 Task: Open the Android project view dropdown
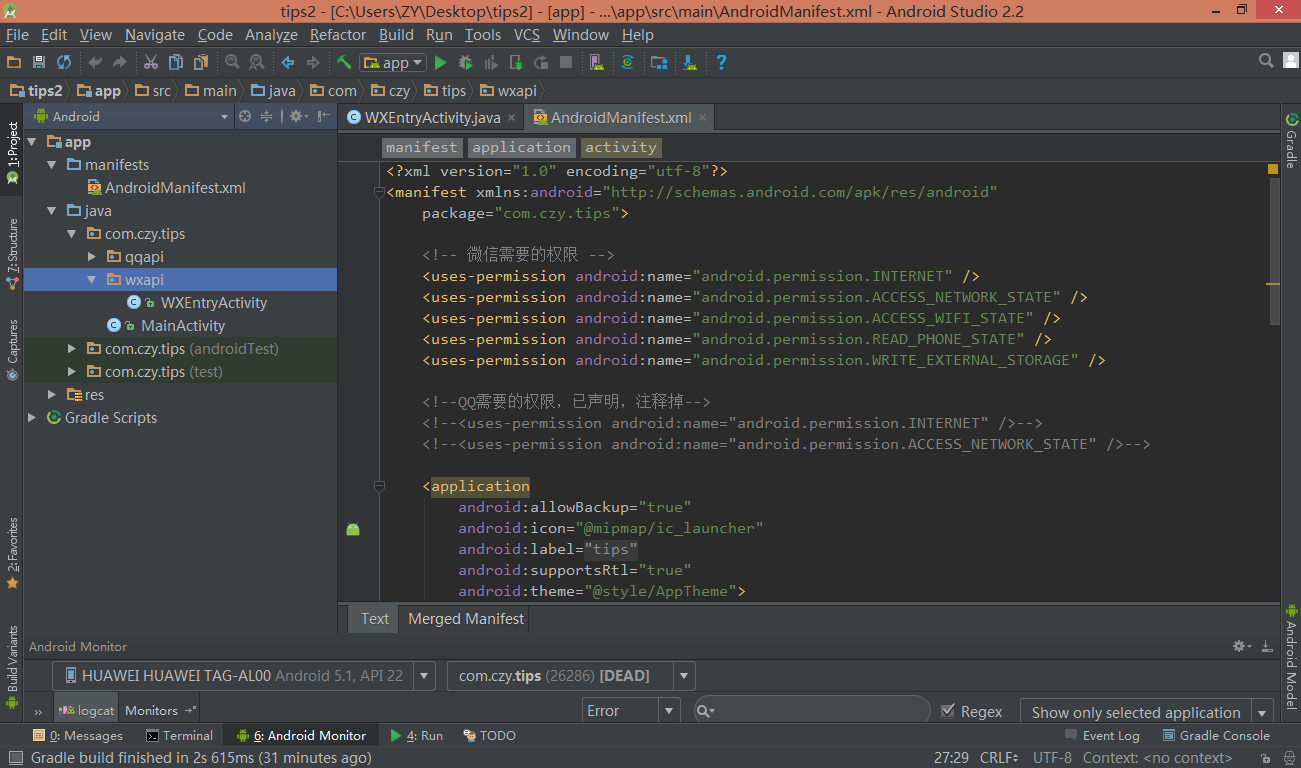coord(131,117)
